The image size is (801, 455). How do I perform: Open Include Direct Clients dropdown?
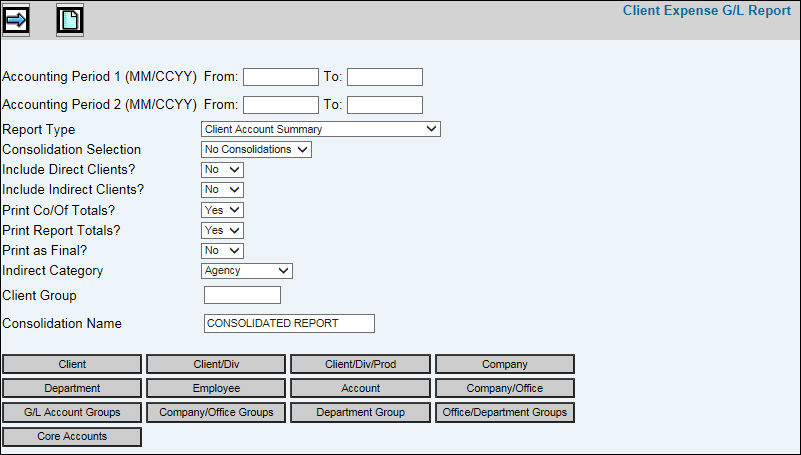[x=222, y=169]
